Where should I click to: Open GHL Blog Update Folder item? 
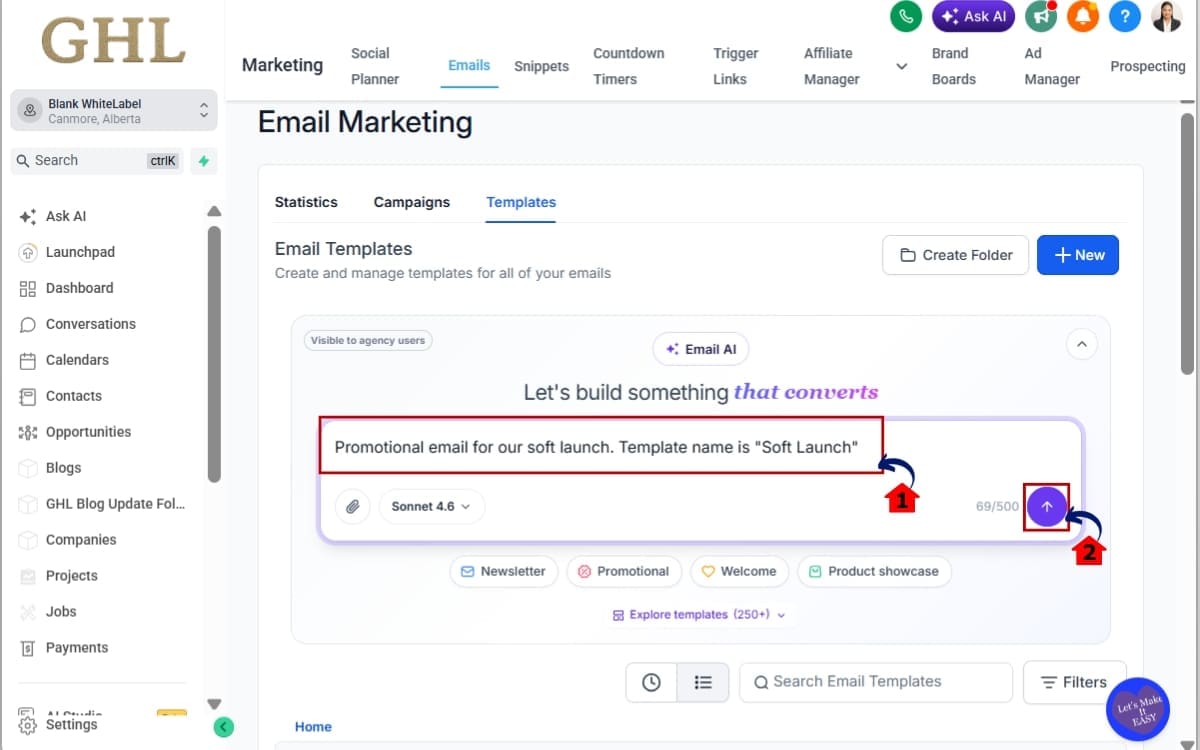pyautogui.click(x=115, y=504)
